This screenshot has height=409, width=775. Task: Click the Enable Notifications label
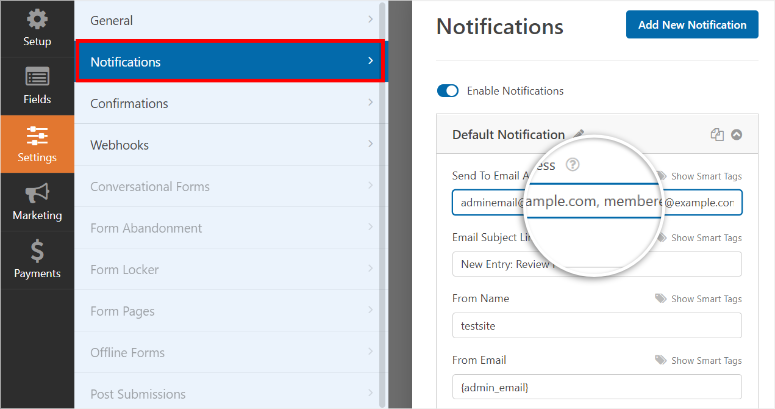pos(515,91)
